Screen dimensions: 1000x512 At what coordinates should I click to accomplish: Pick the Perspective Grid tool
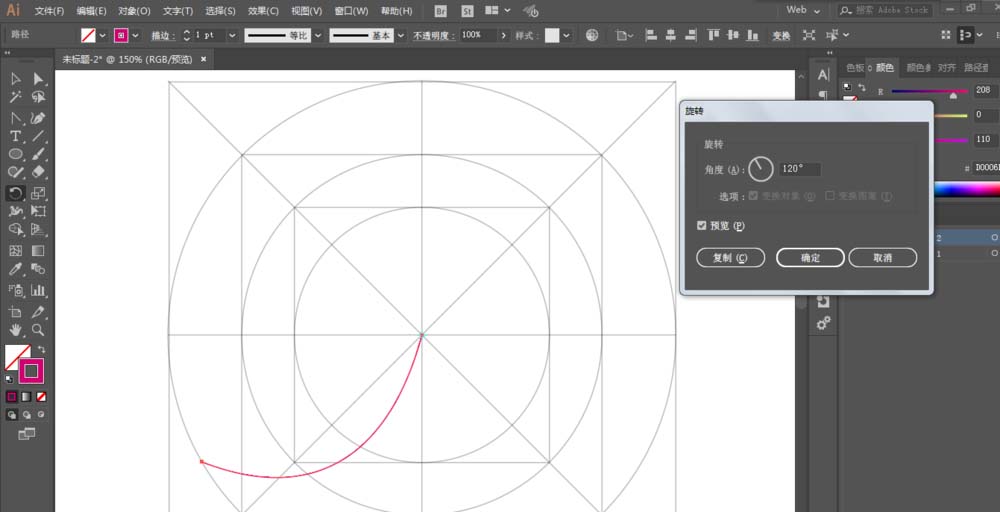pyautogui.click(x=38, y=230)
